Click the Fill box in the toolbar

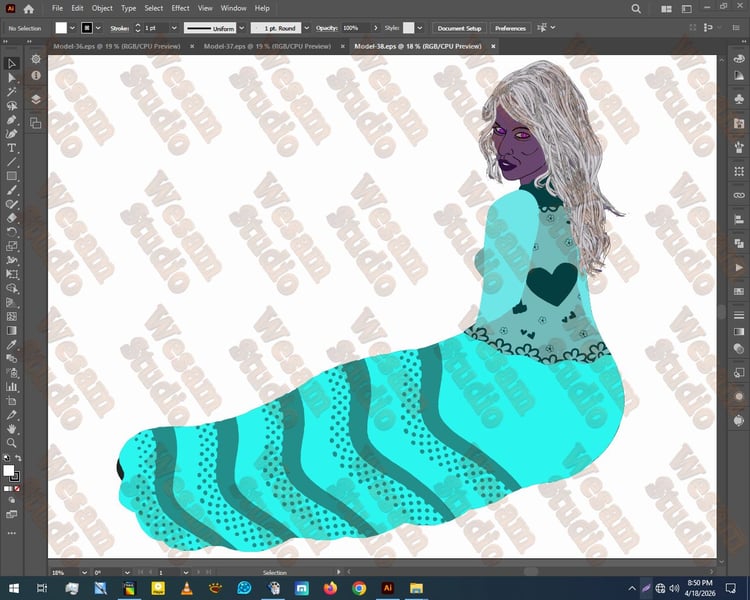pyautogui.click(x=9, y=471)
